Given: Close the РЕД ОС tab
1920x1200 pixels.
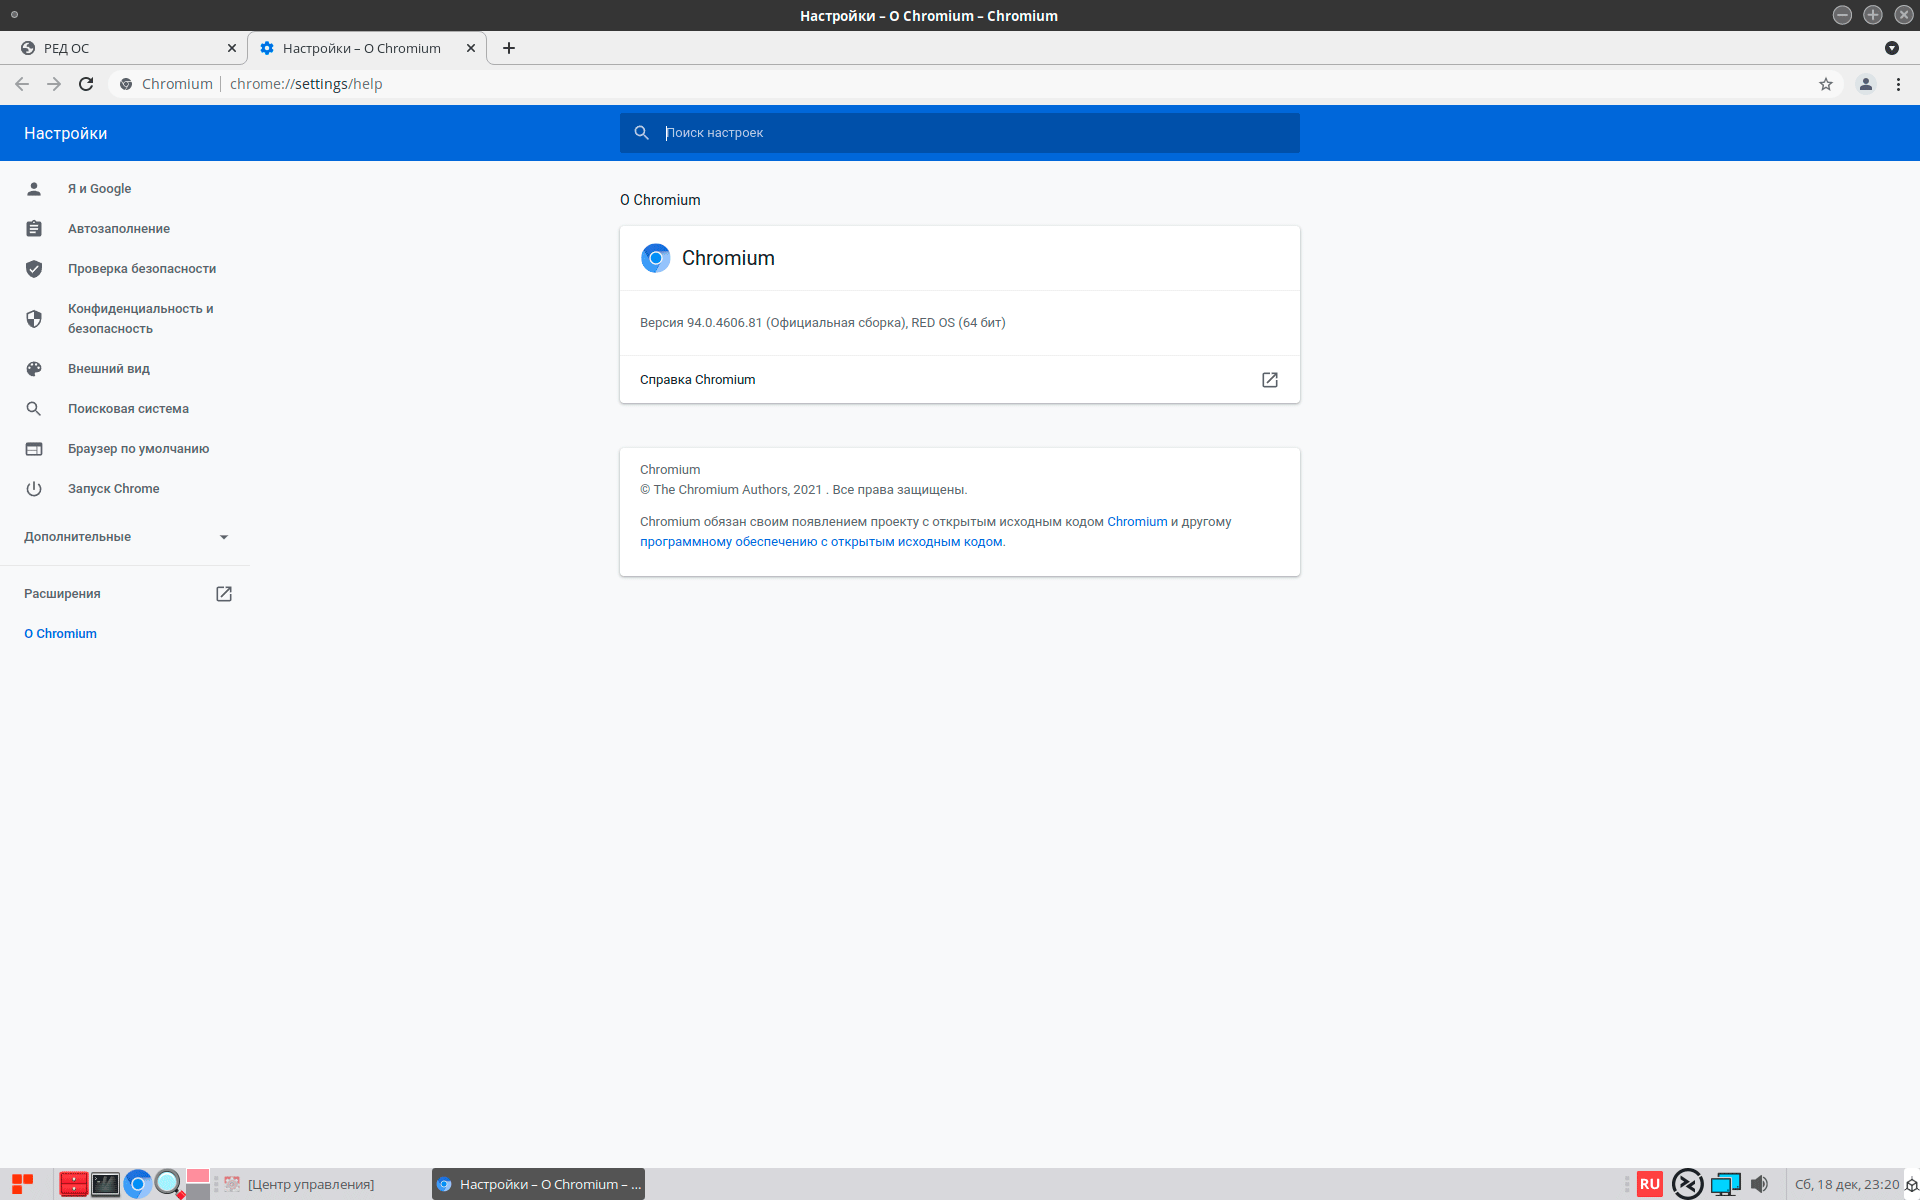Looking at the screenshot, I should coord(232,48).
